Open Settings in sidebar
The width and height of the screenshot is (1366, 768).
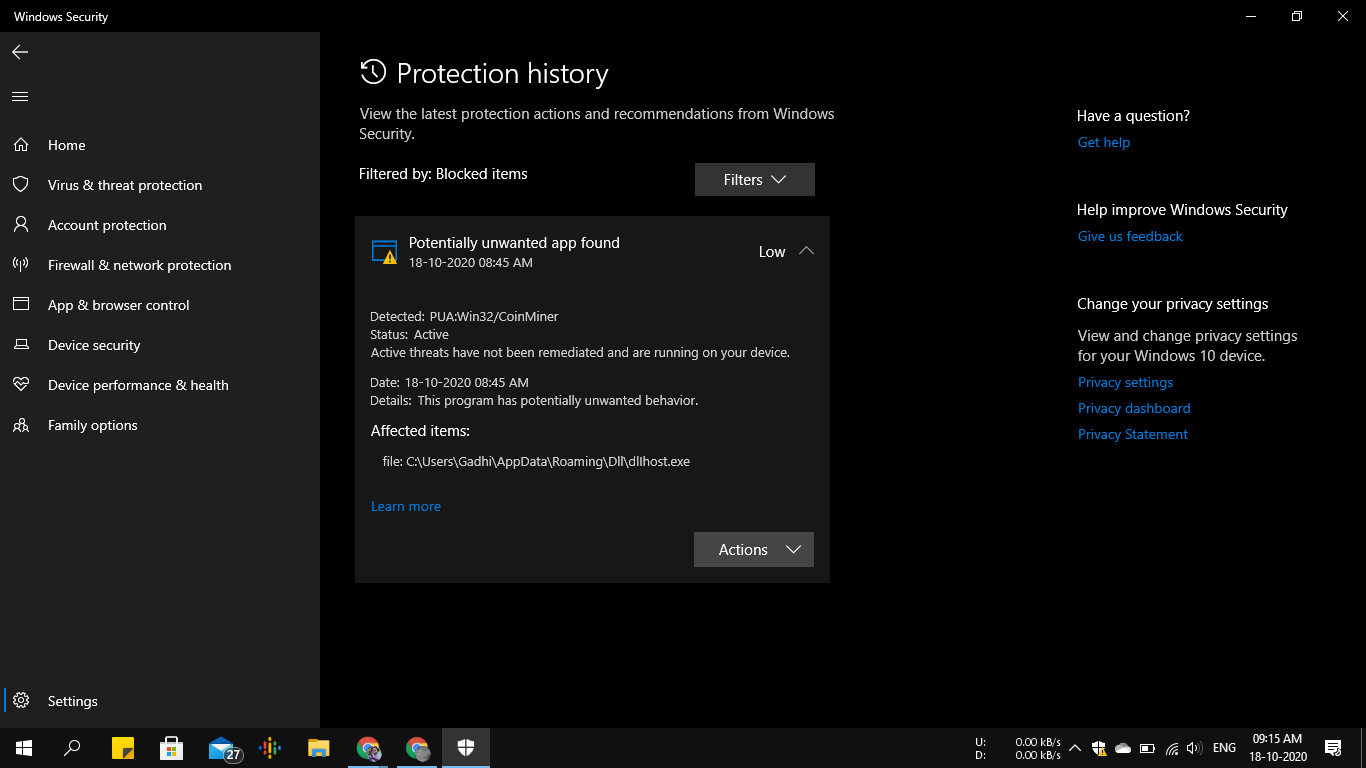click(x=72, y=701)
